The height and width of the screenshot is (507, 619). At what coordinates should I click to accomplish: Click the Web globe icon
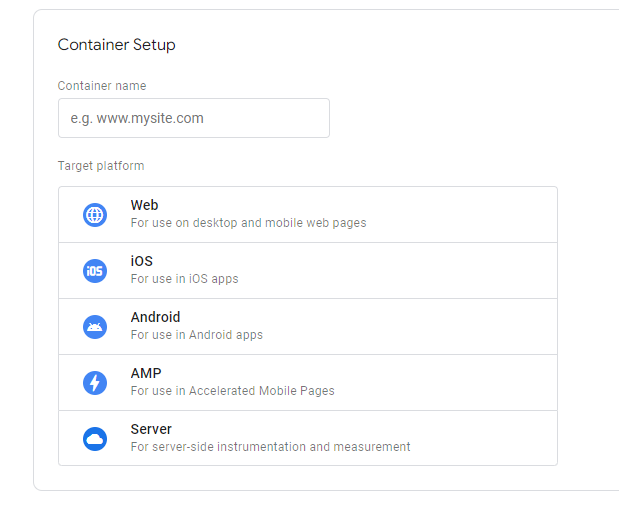pyautogui.click(x=95, y=215)
